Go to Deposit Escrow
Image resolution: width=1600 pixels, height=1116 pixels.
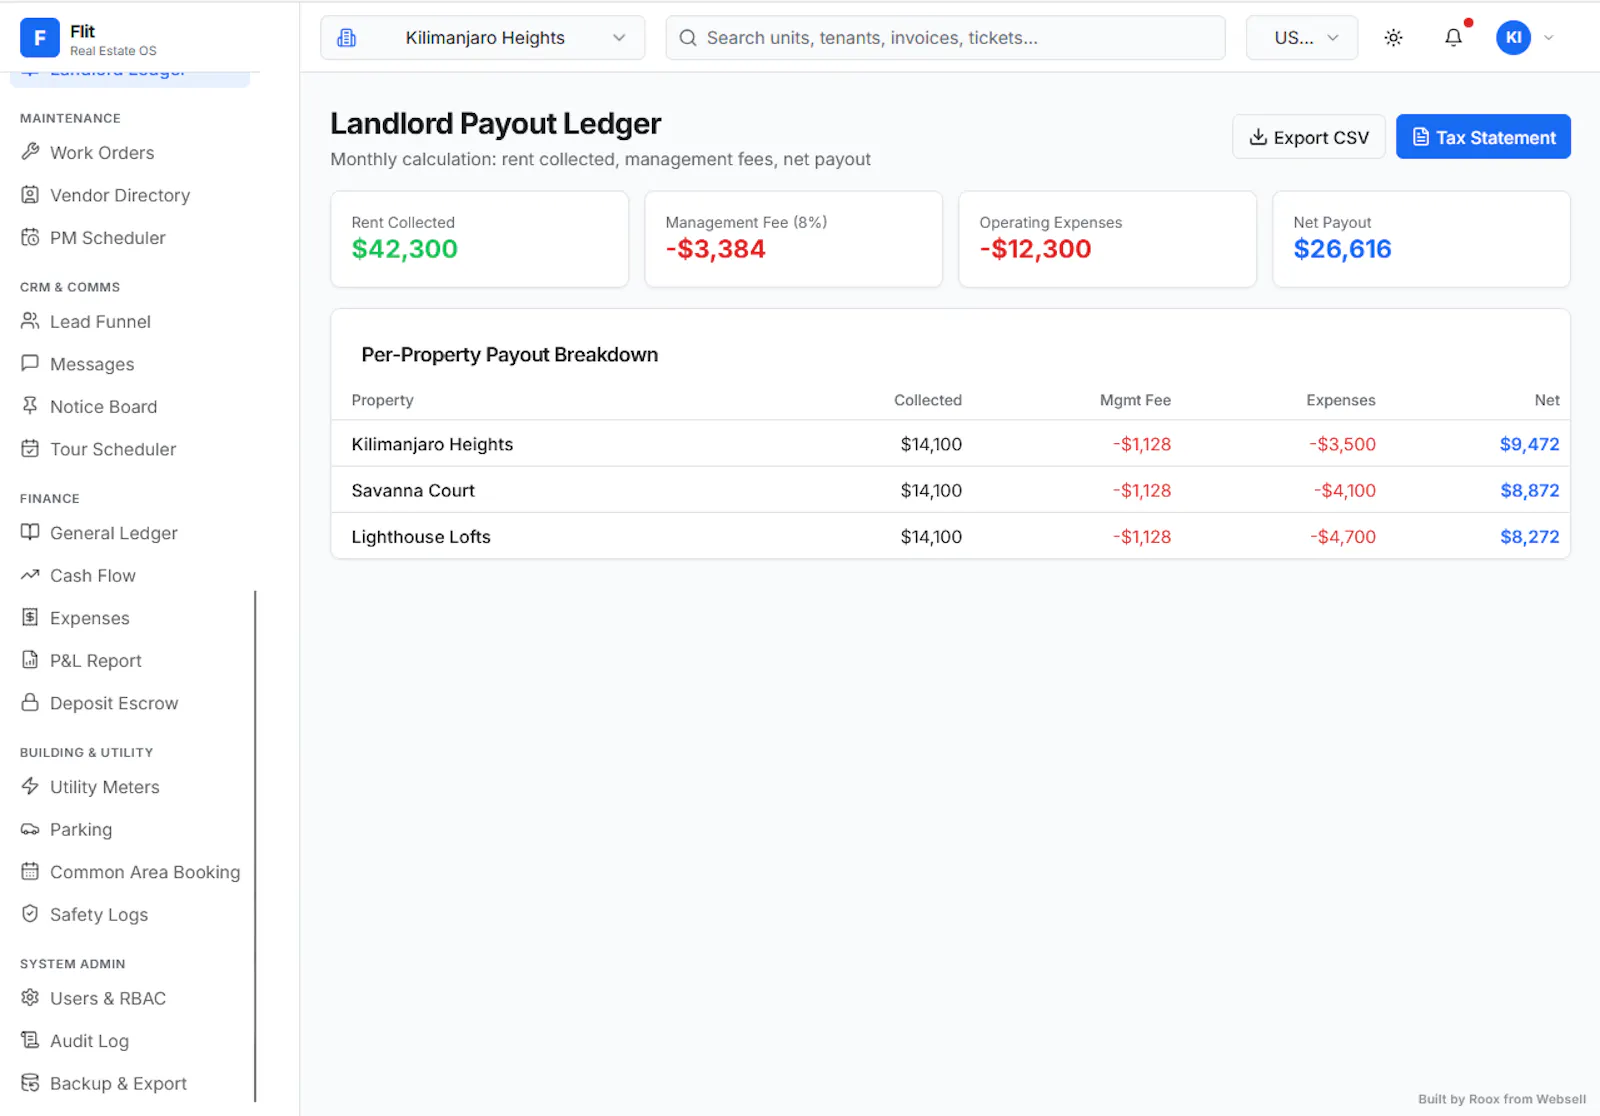[x=114, y=703]
